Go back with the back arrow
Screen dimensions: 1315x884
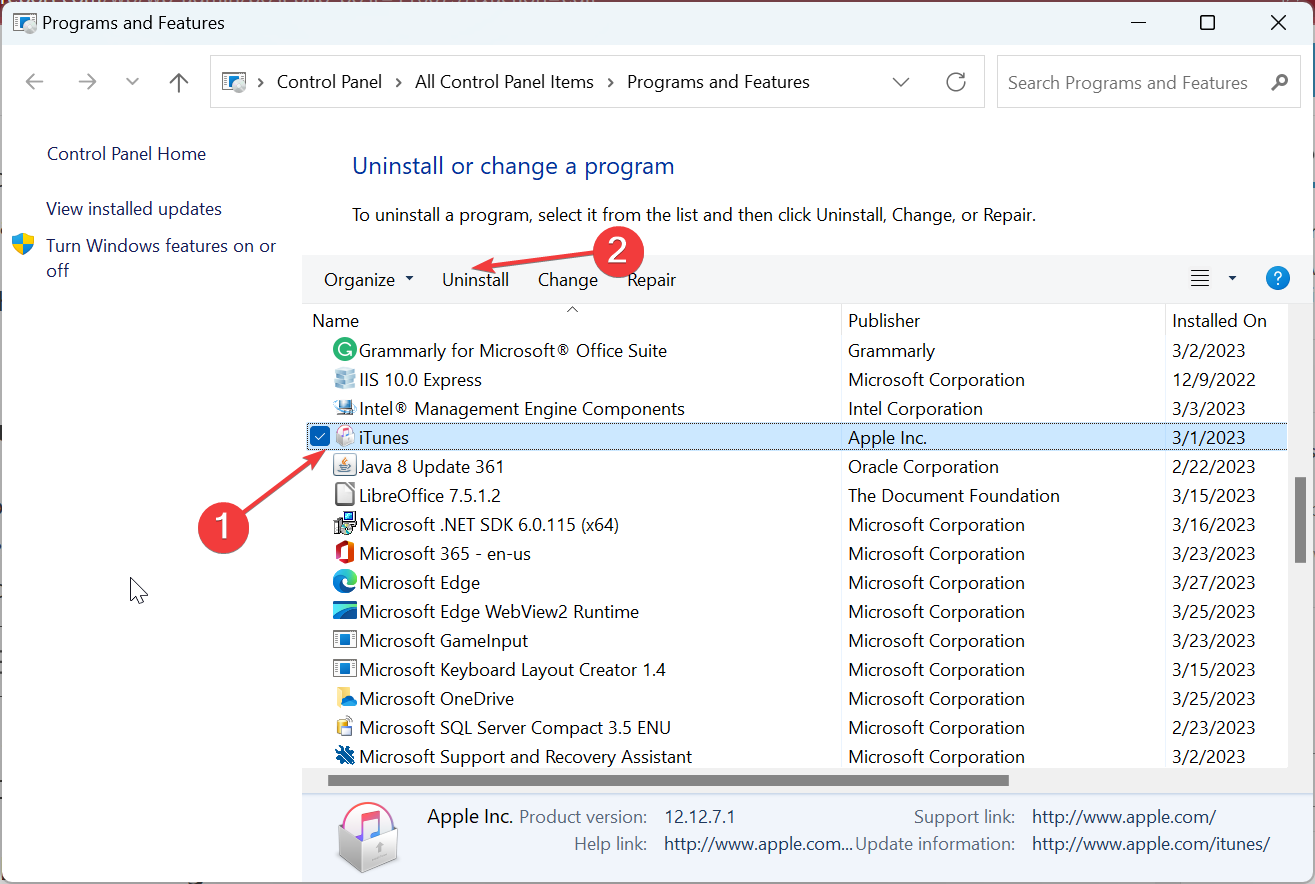click(x=35, y=82)
